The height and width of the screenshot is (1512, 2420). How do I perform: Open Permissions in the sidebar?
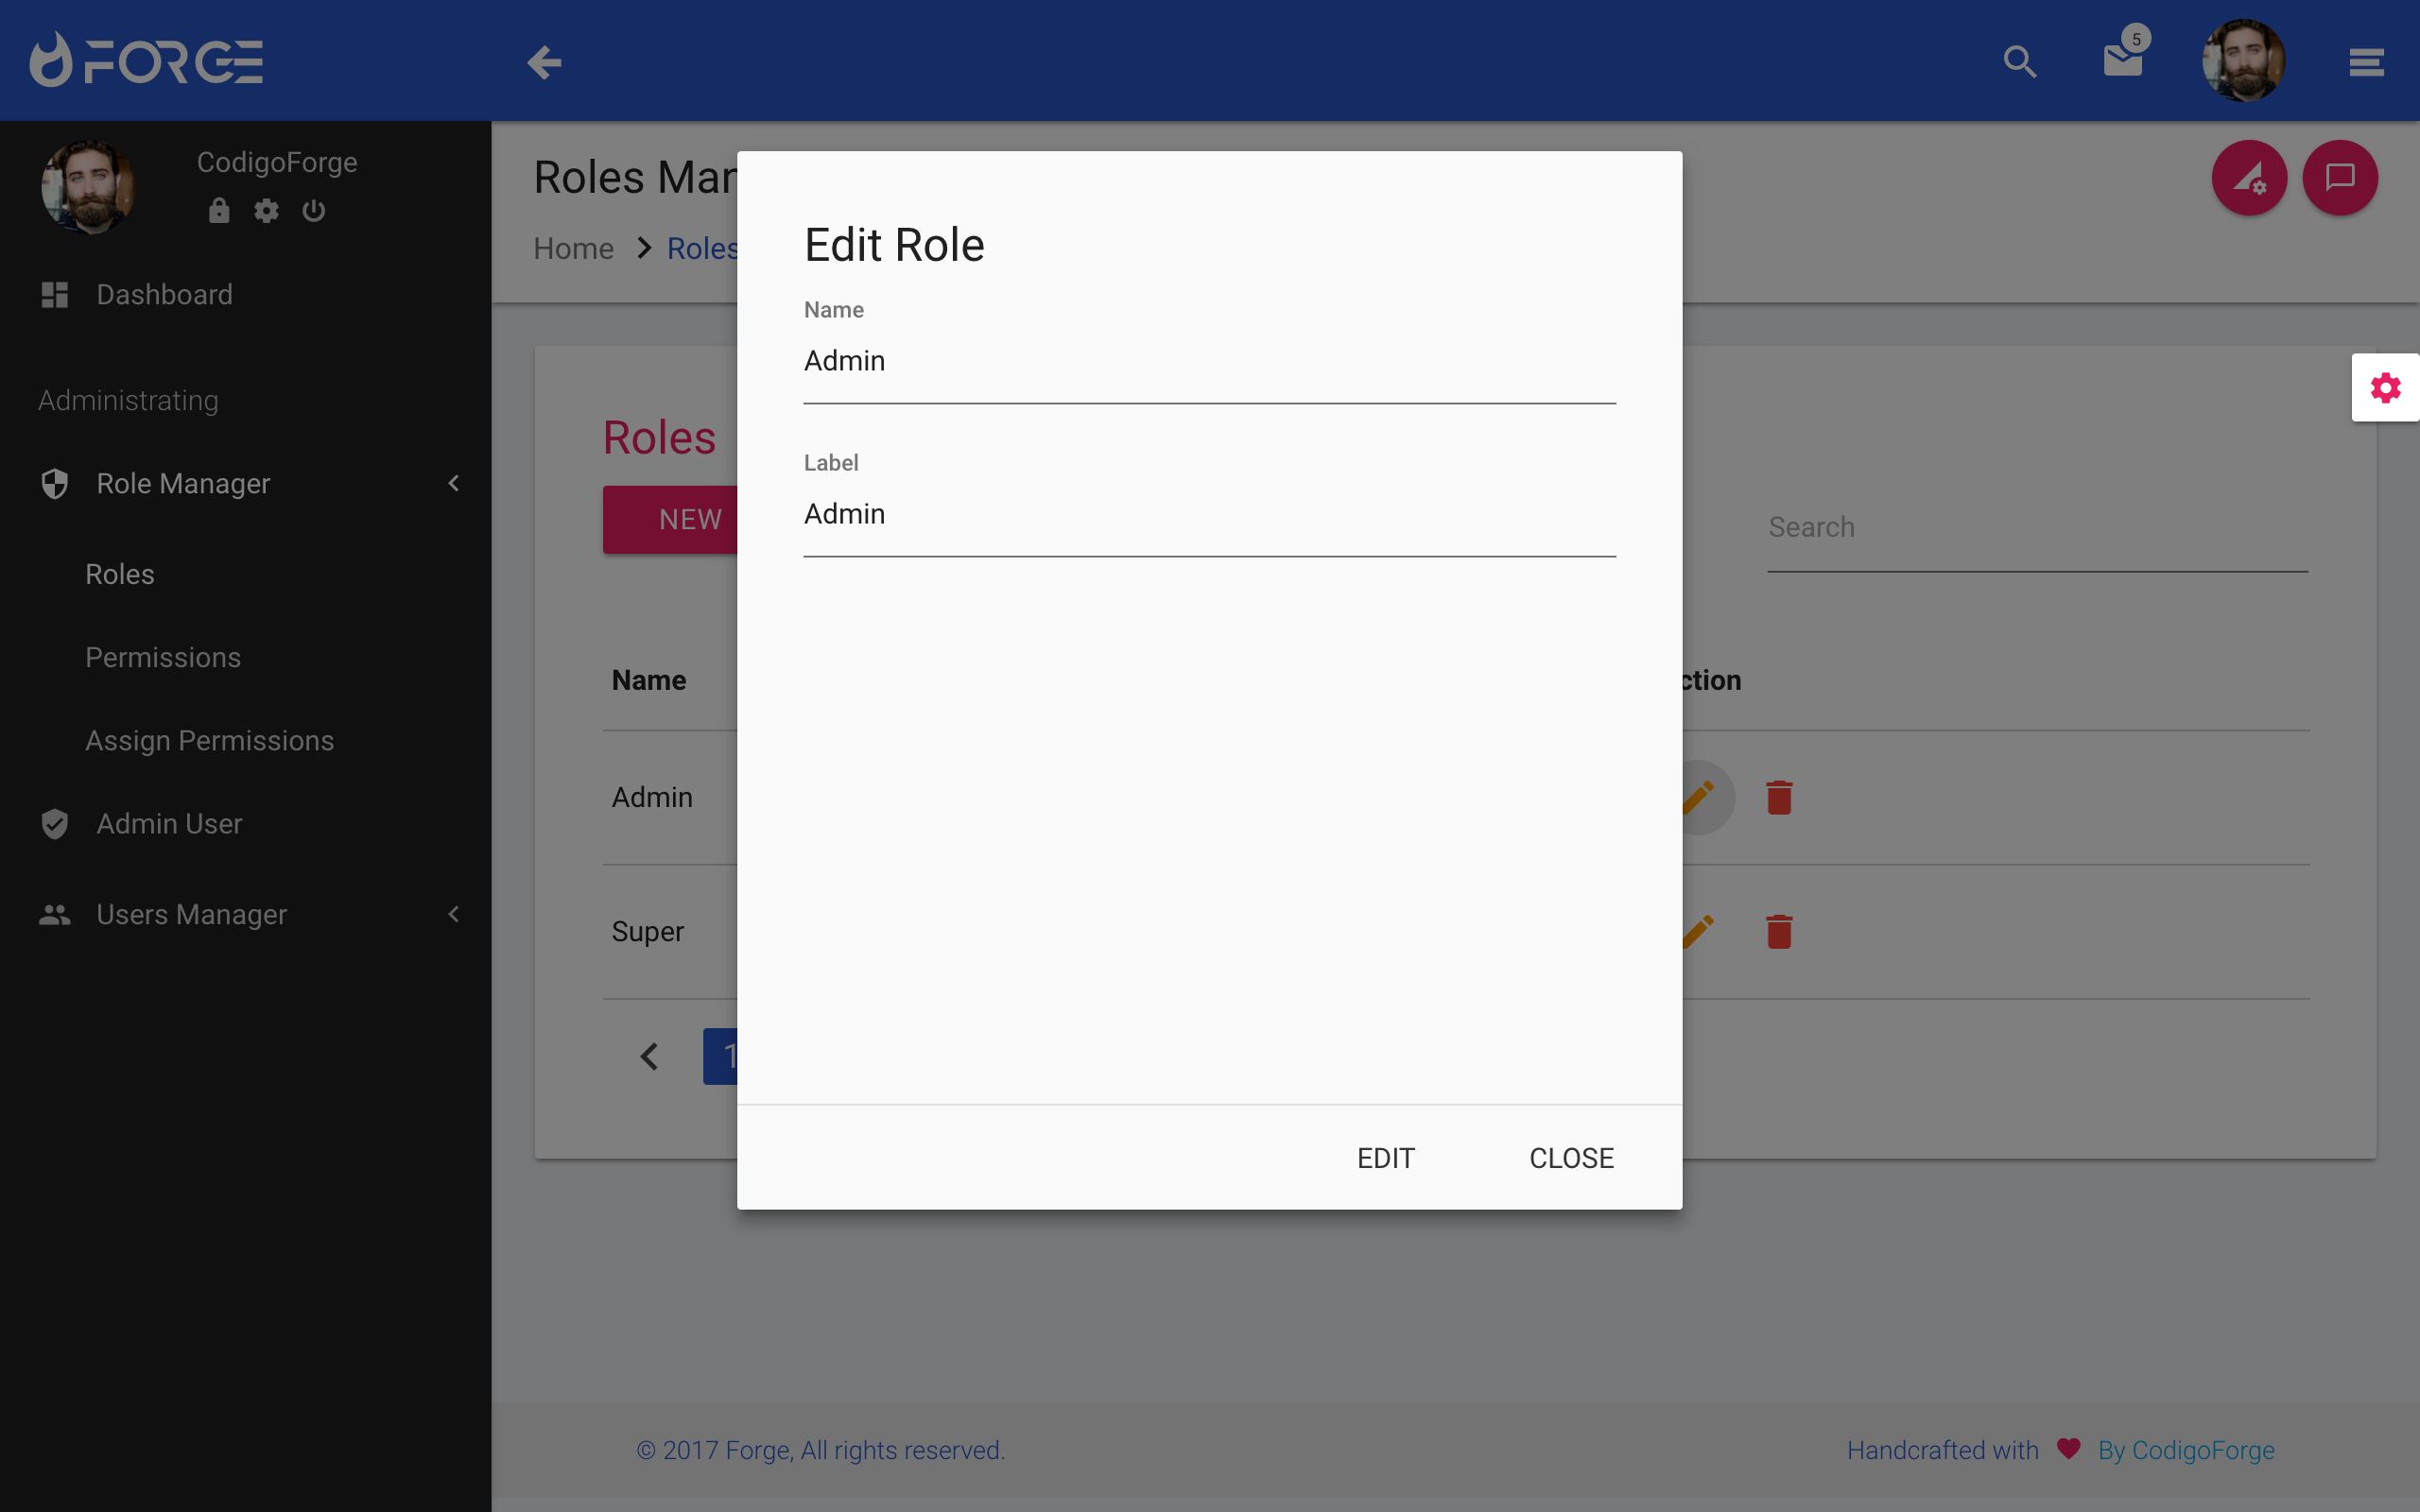coord(163,657)
